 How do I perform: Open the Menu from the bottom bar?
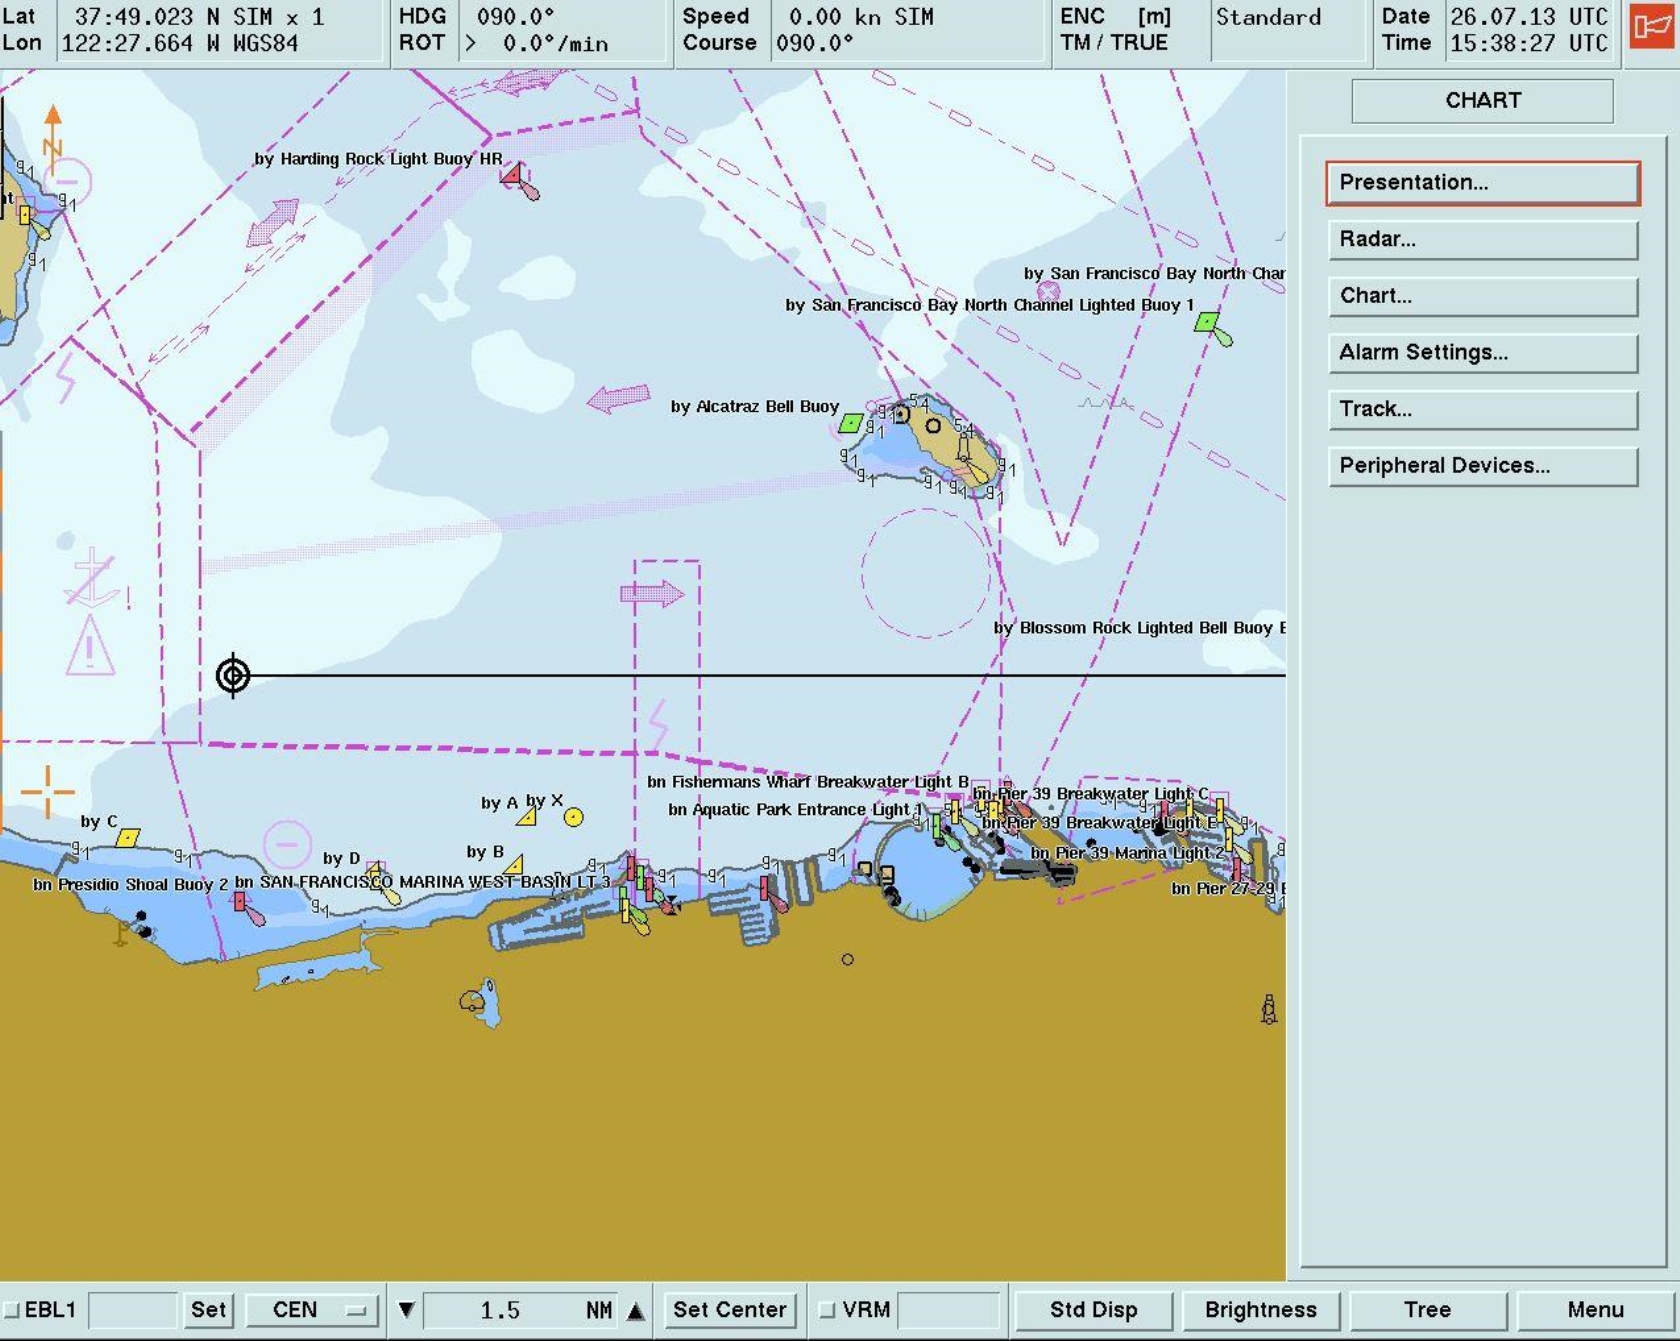[x=1594, y=1310]
